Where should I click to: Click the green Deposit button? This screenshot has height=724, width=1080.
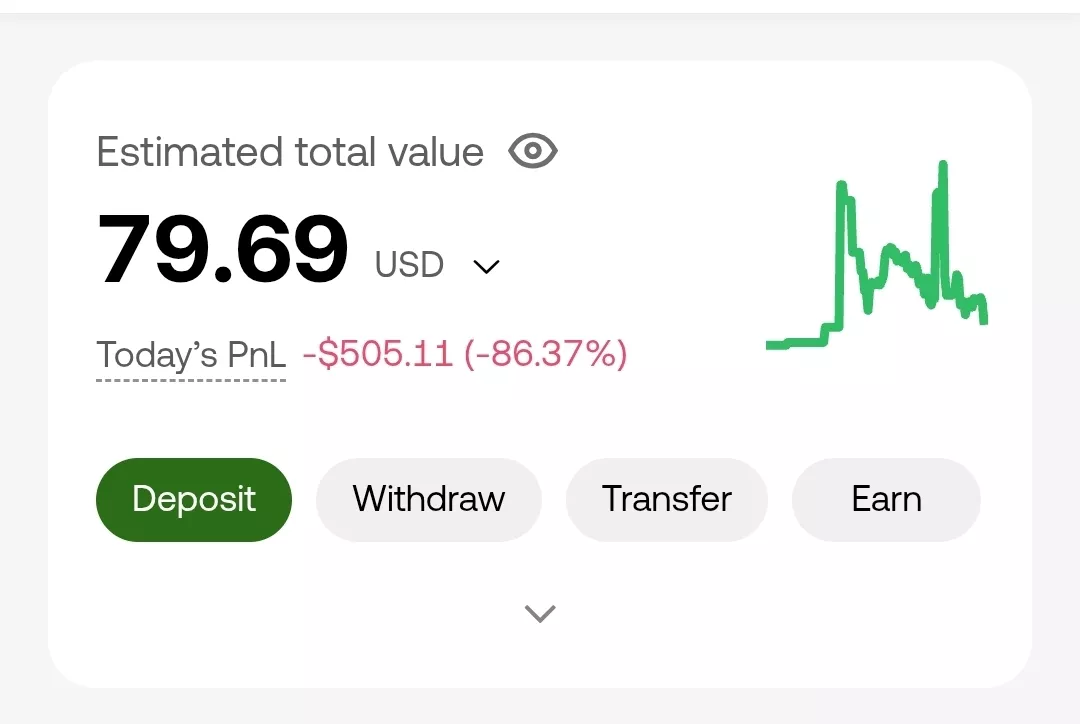coord(194,499)
